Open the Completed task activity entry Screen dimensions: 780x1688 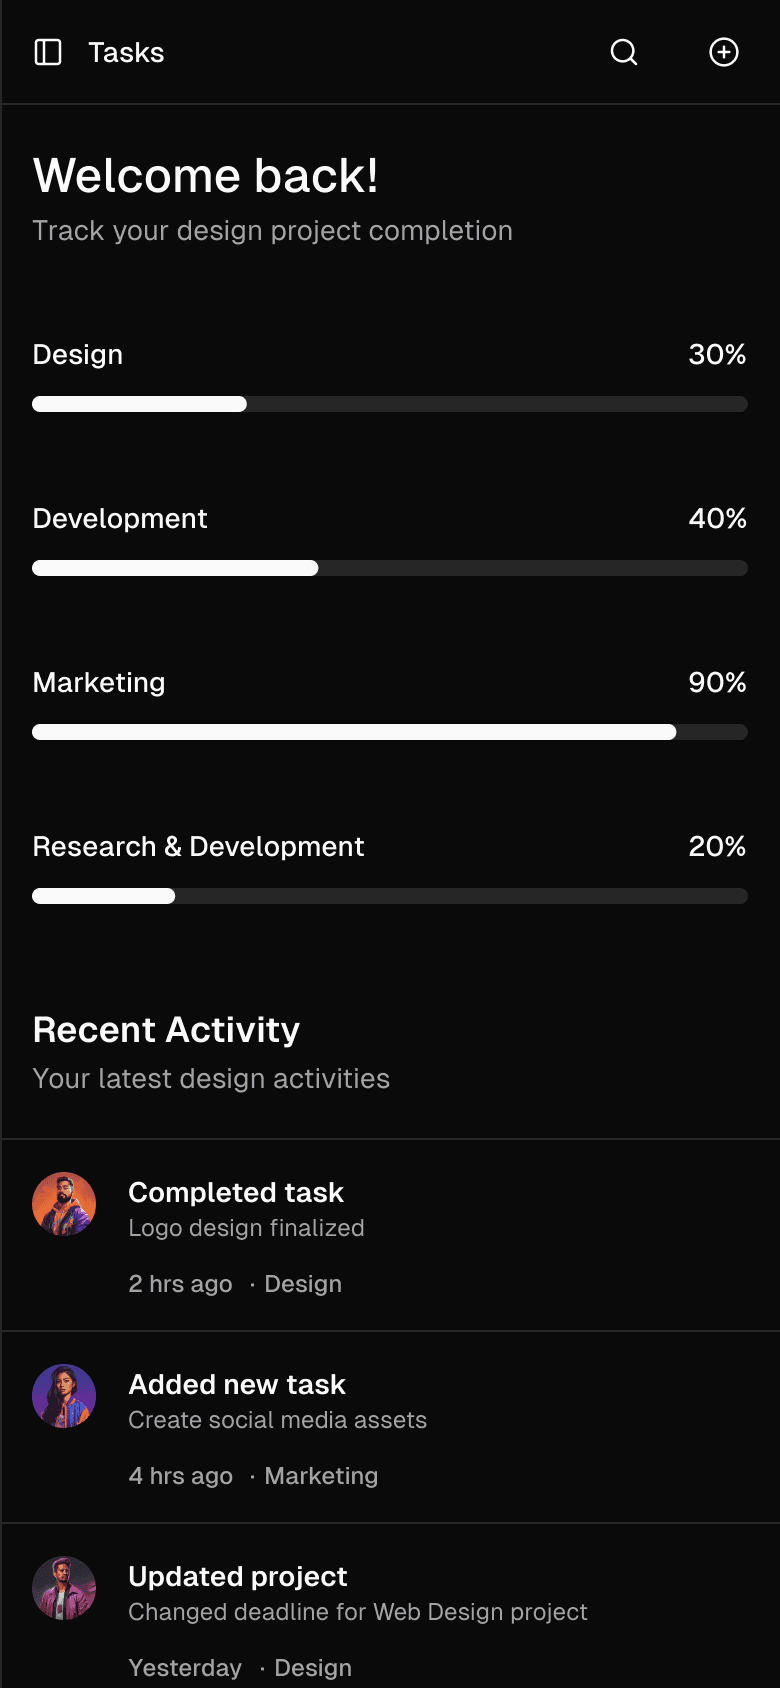(x=390, y=1236)
